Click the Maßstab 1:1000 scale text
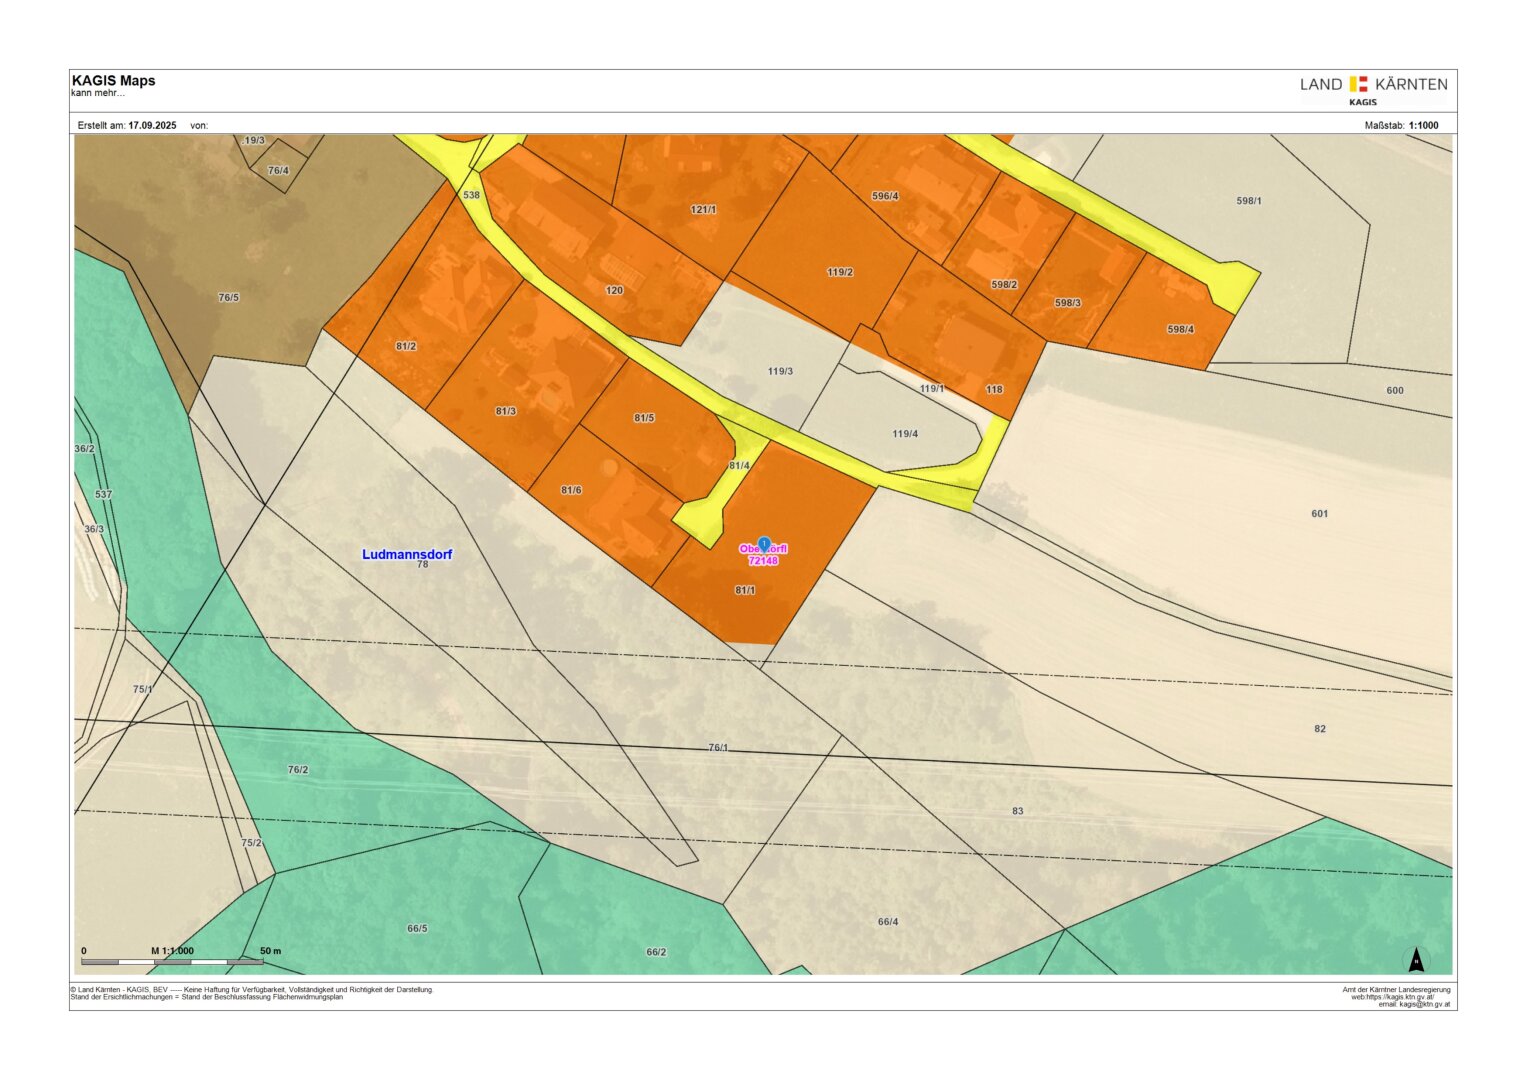 pos(1401,125)
